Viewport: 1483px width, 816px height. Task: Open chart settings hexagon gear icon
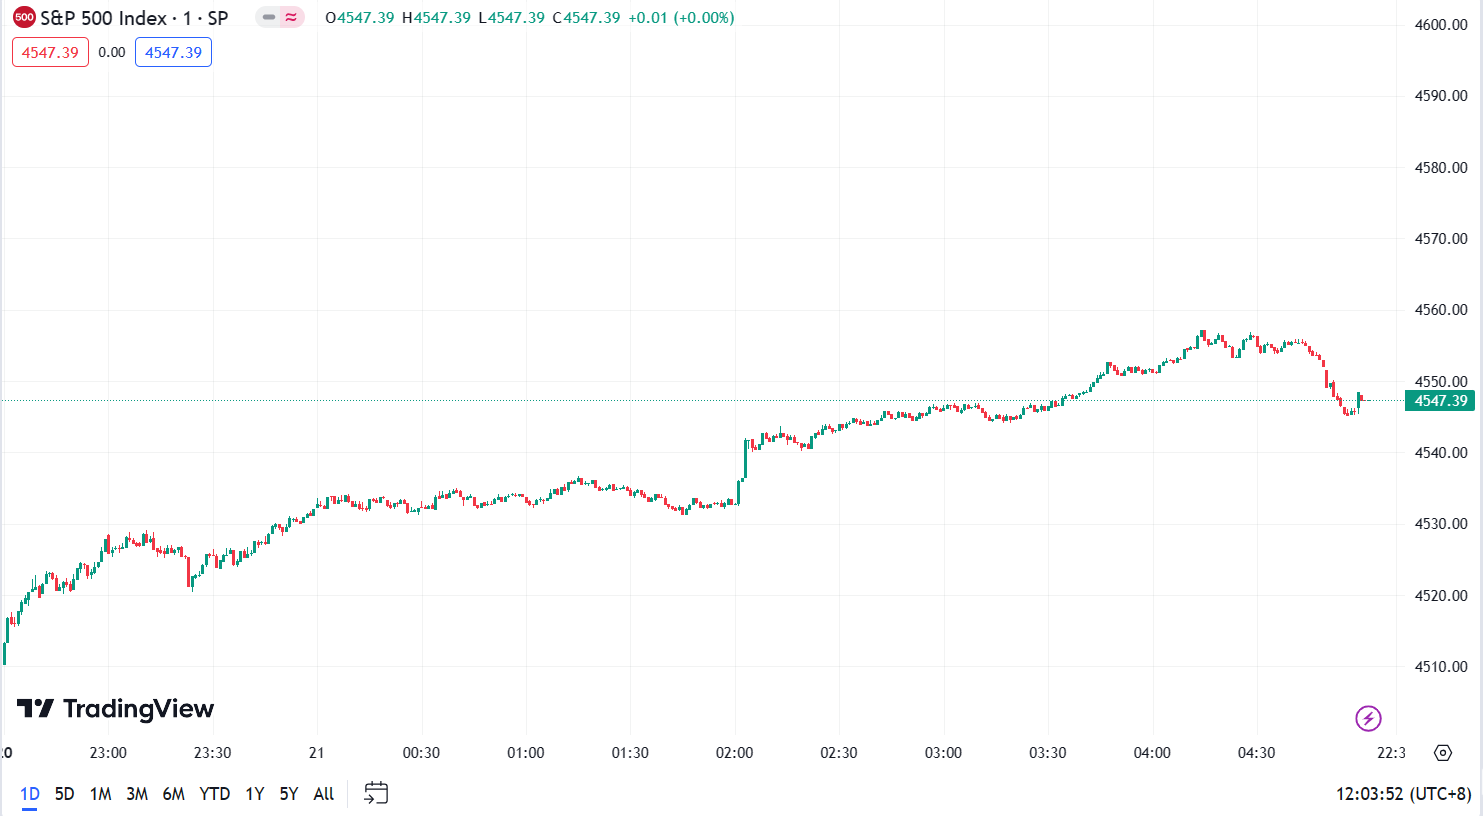pyautogui.click(x=1442, y=753)
